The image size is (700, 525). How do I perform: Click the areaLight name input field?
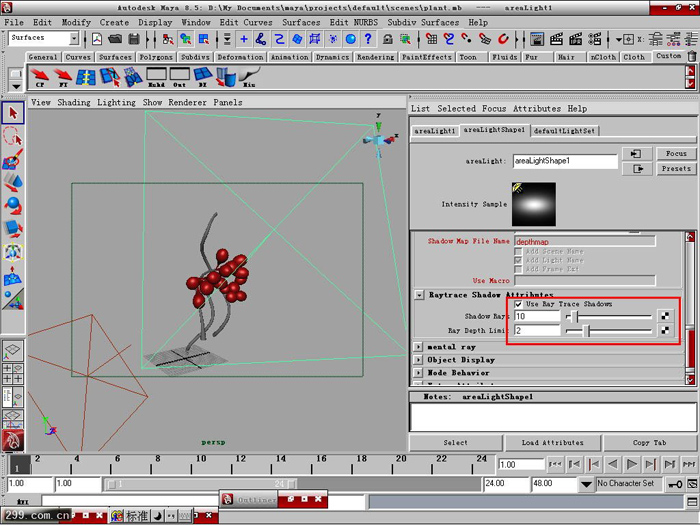point(565,161)
